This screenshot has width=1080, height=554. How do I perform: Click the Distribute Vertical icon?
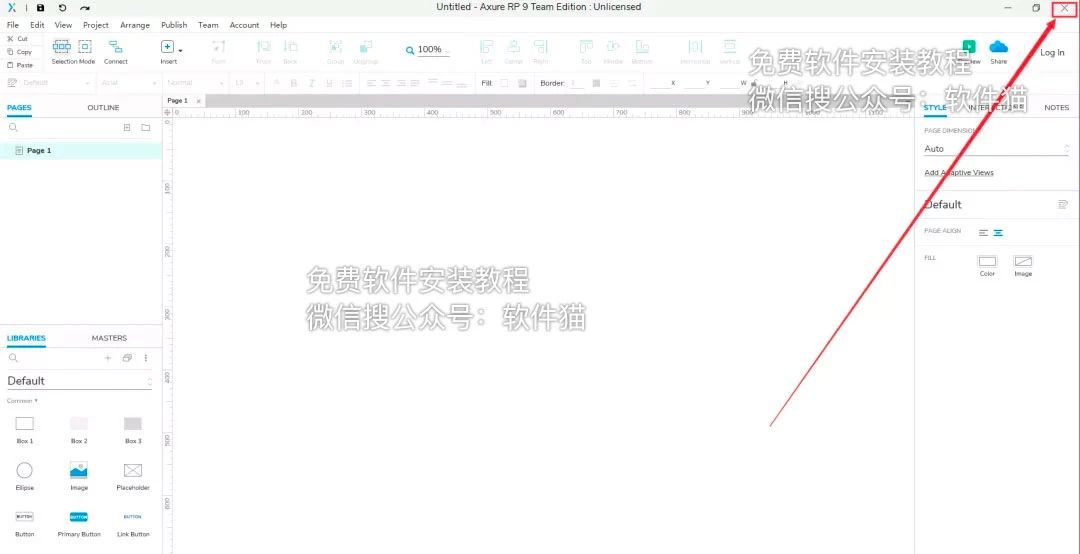(729, 47)
